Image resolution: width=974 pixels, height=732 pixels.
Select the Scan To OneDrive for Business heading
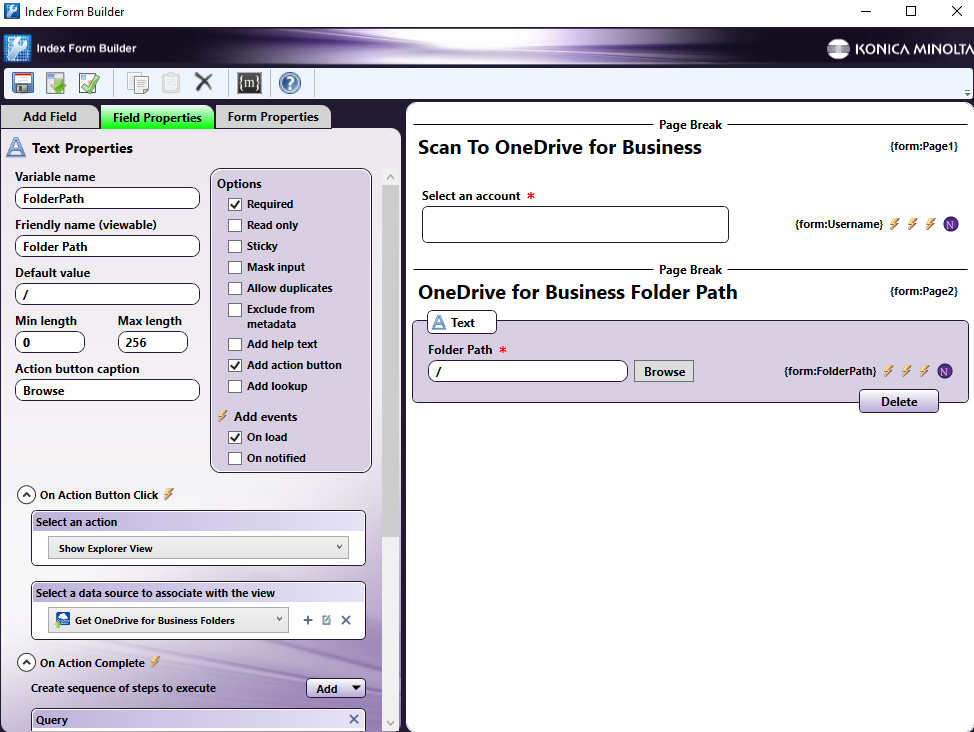point(560,147)
